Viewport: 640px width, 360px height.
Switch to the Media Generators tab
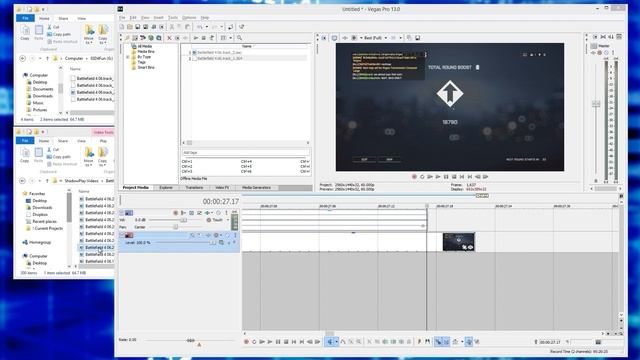[x=256, y=188]
